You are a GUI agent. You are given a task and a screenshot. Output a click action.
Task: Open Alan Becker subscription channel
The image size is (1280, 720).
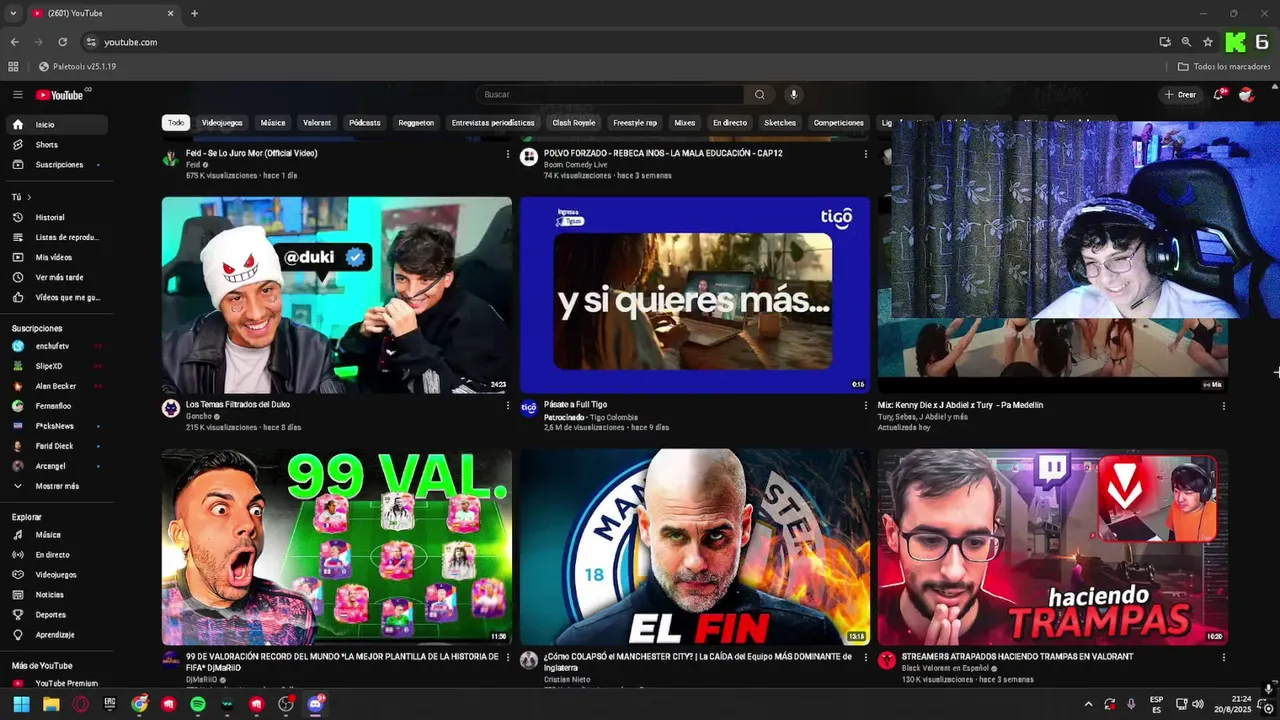57,386
